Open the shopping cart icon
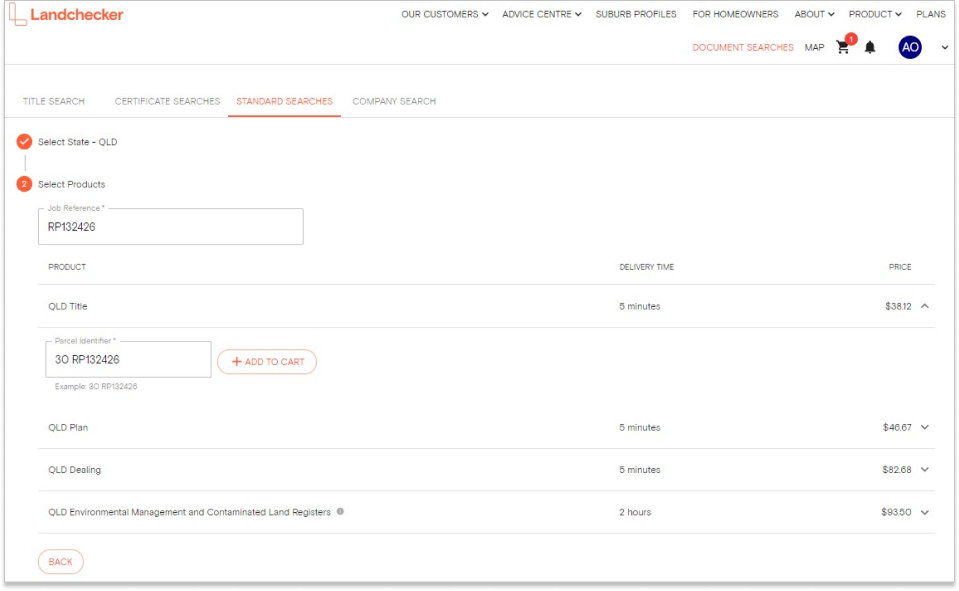This screenshot has height=591, width=959. click(x=843, y=47)
